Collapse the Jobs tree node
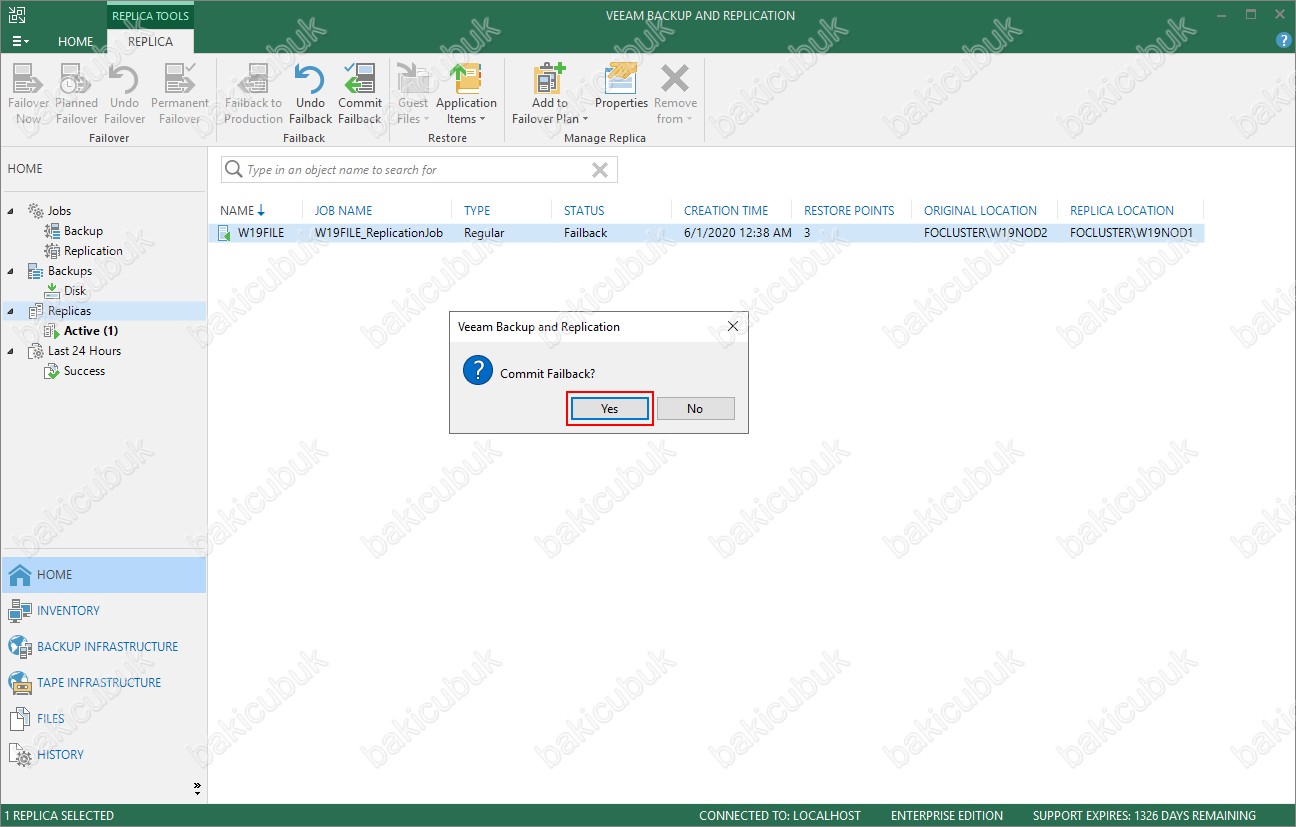Image resolution: width=1296 pixels, height=827 pixels. coord(12,211)
